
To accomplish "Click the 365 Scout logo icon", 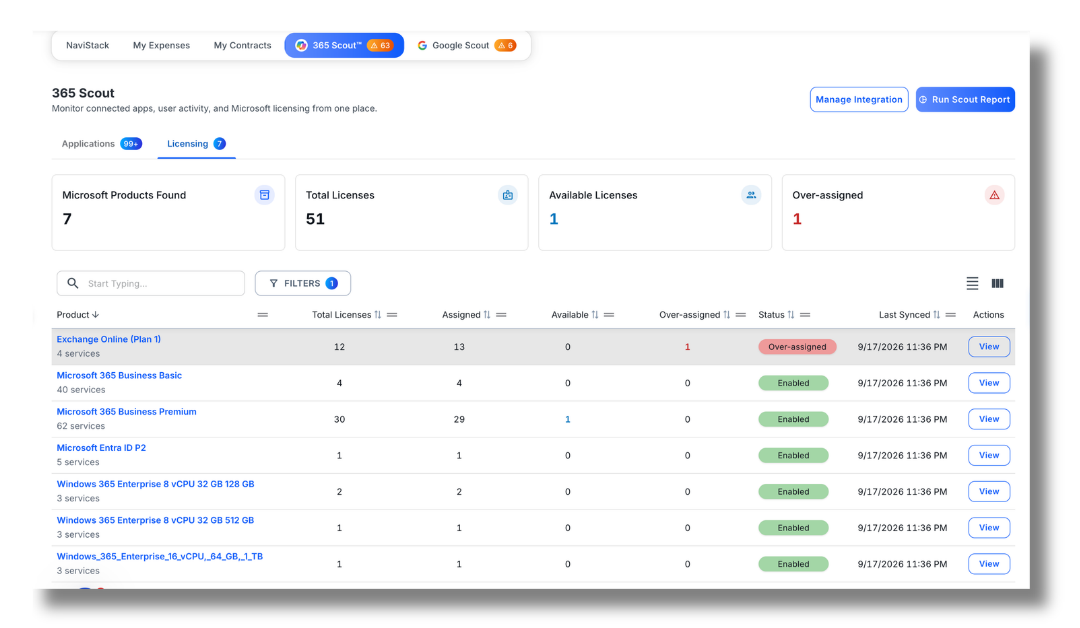I will [301, 45].
